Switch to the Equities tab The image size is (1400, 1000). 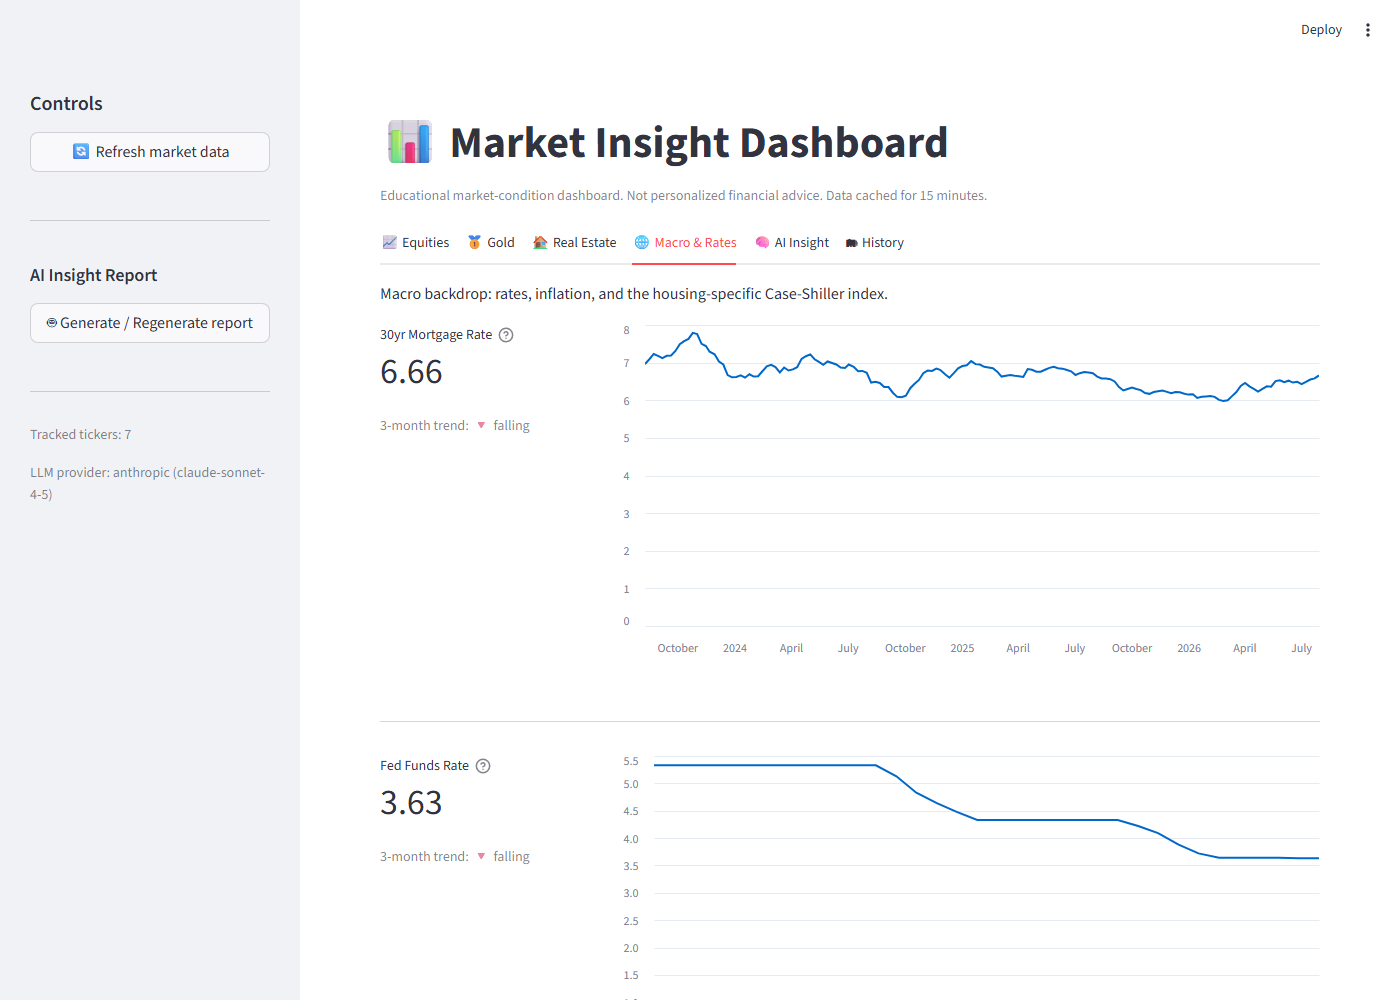click(416, 243)
